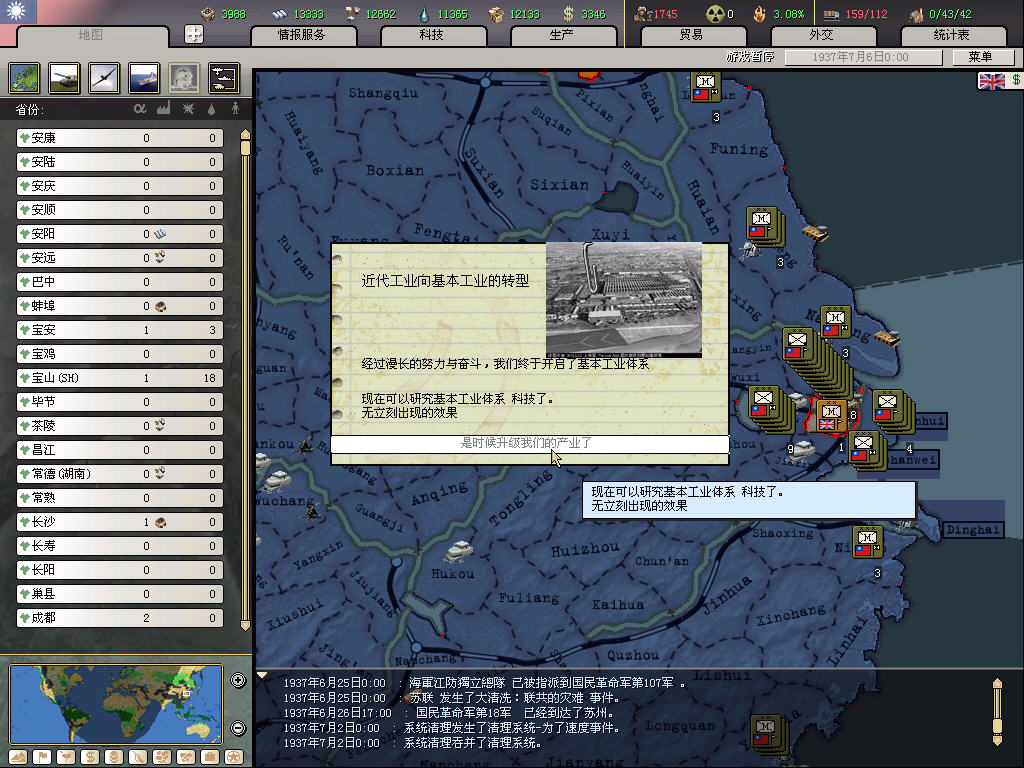This screenshot has height=768, width=1024.
Task: Open the 科技 (Technology) tab
Action: 431,35
